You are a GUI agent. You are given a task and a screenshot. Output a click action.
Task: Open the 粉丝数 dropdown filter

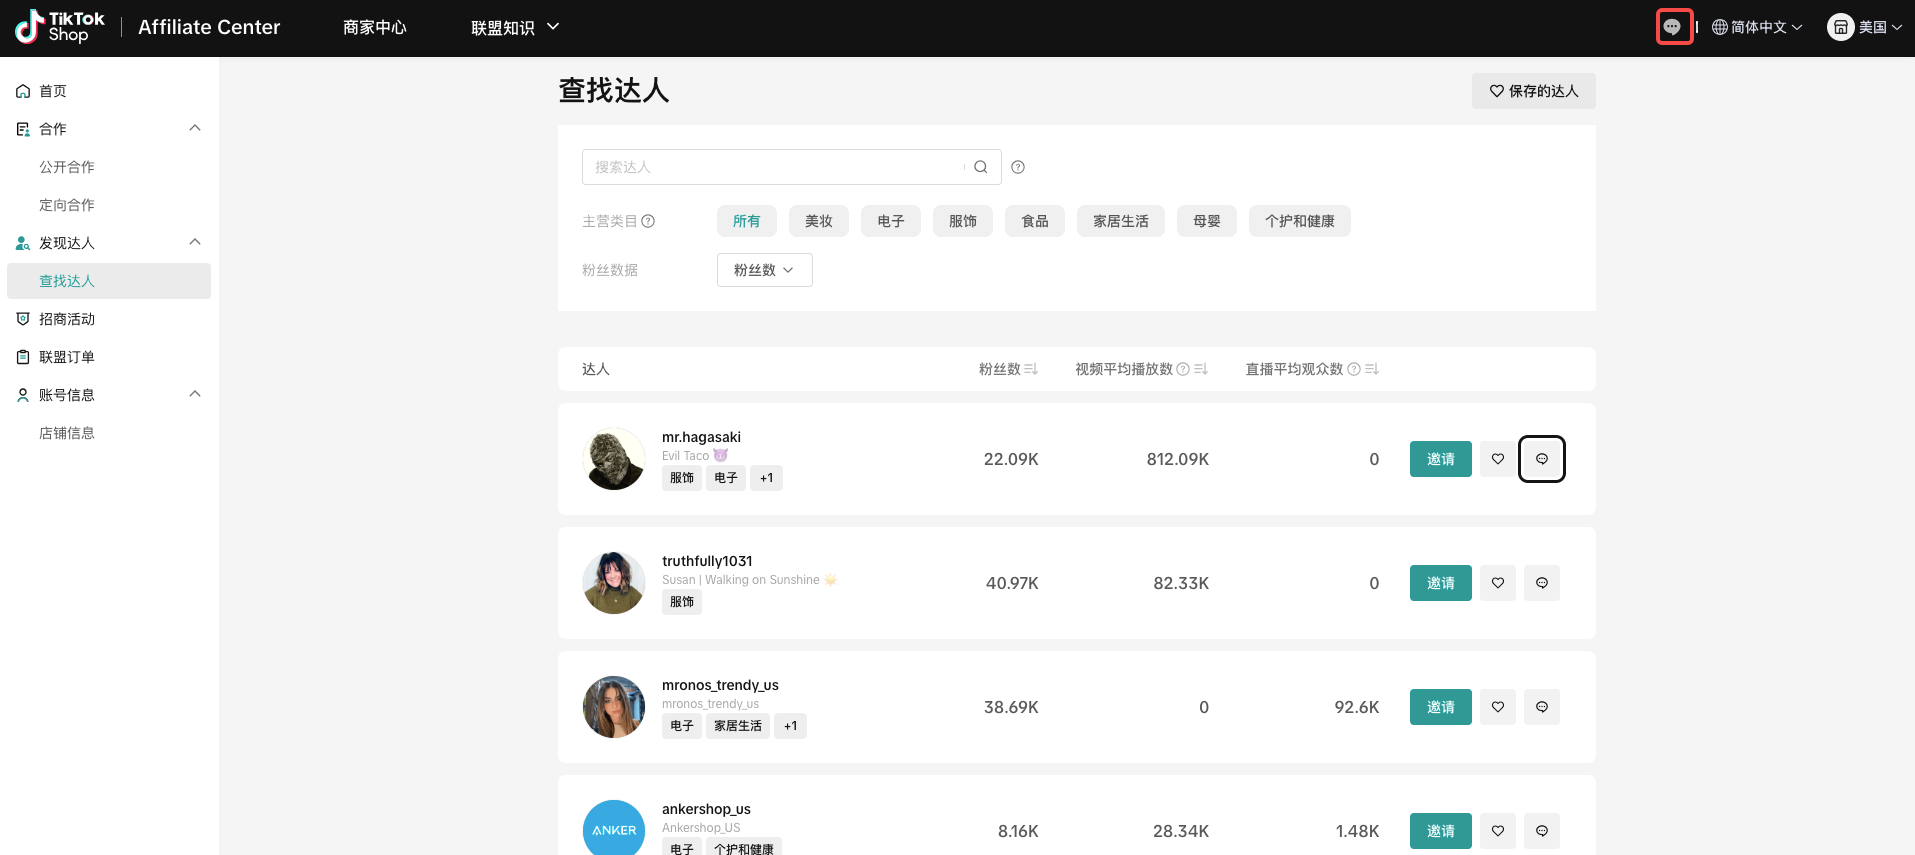(764, 270)
